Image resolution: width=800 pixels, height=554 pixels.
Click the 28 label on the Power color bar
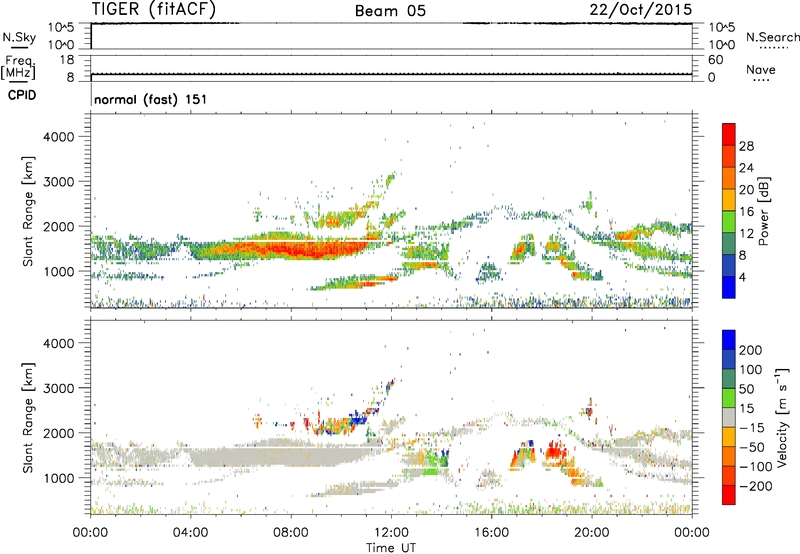746,146
